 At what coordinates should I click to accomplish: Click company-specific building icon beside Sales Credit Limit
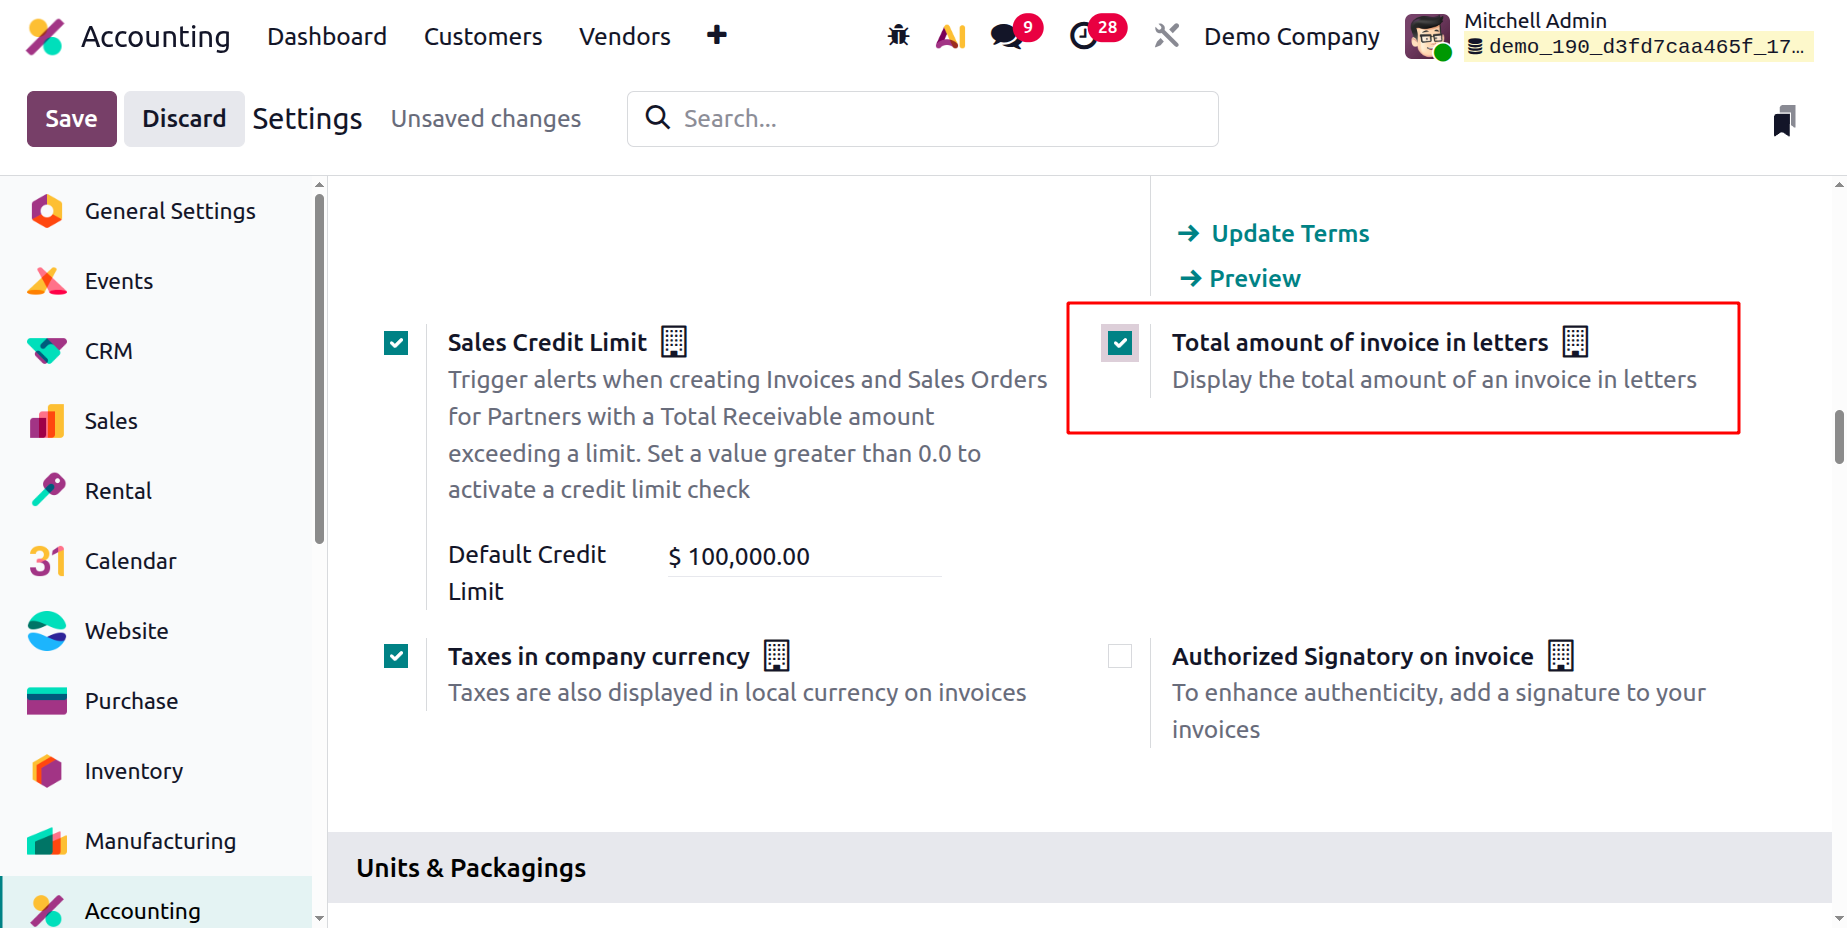674,342
